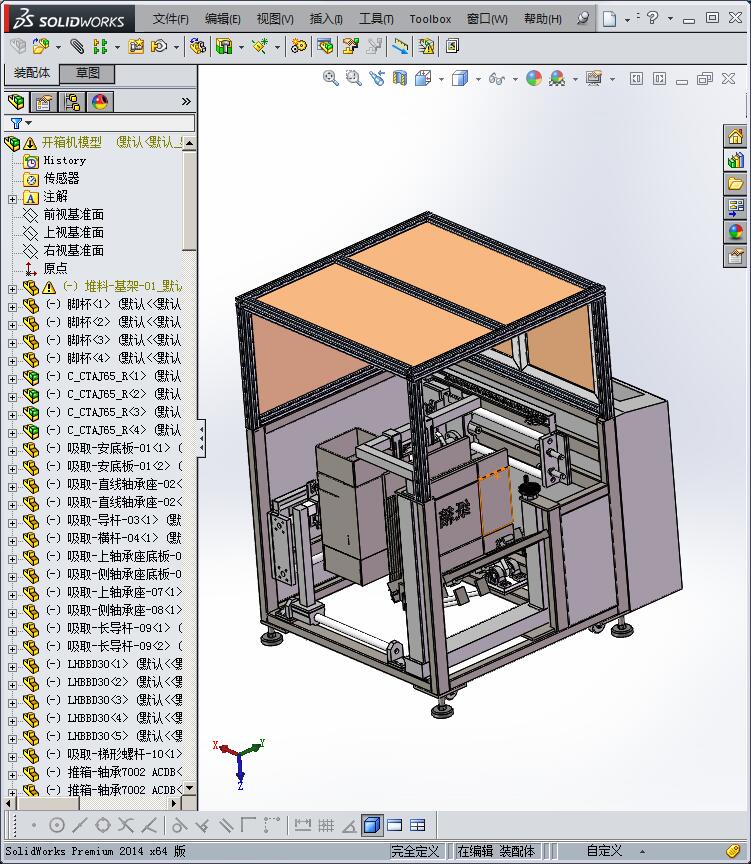751x864 pixels.
Task: Click the New Motion Study gears icon
Action: click(x=299, y=46)
